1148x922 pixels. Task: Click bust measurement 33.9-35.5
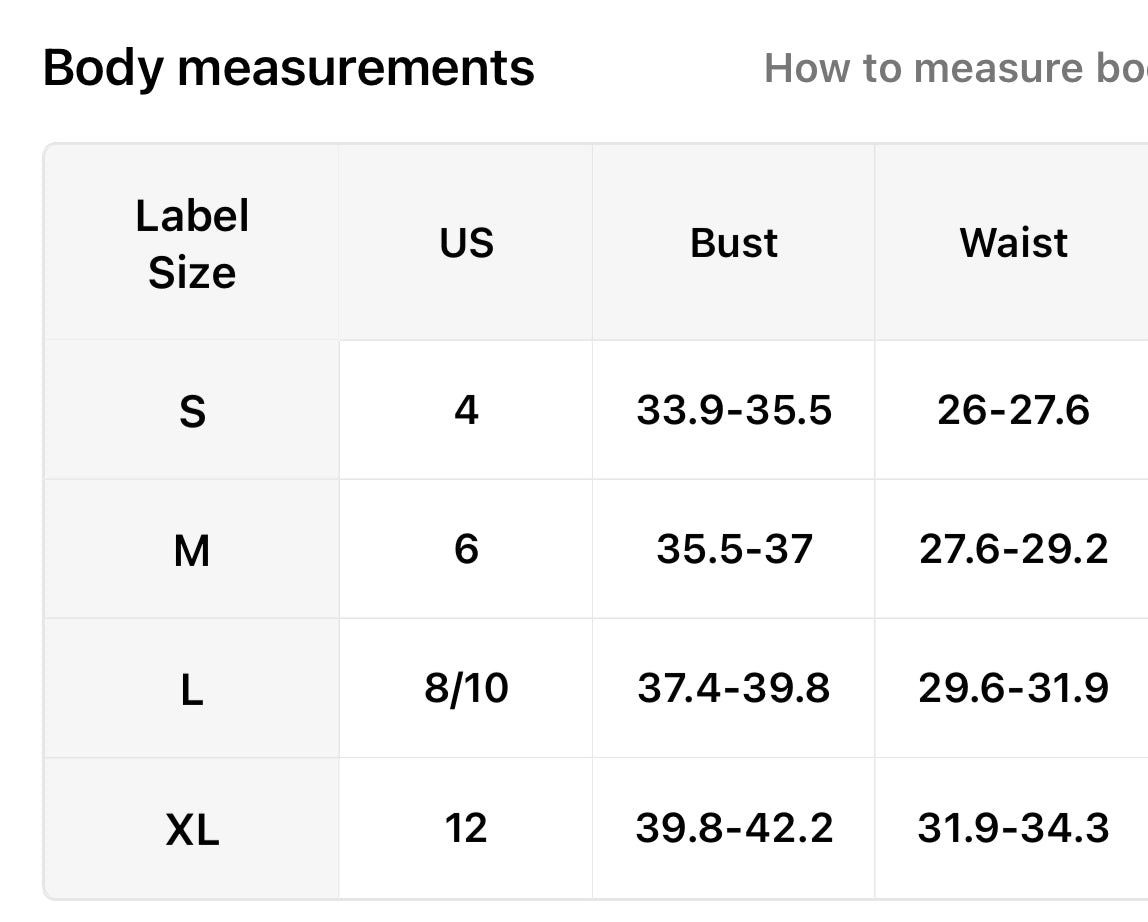point(734,409)
